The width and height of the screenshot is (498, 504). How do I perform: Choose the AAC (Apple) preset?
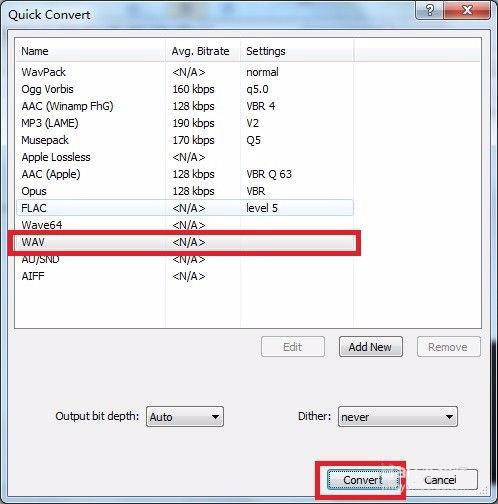point(185,174)
